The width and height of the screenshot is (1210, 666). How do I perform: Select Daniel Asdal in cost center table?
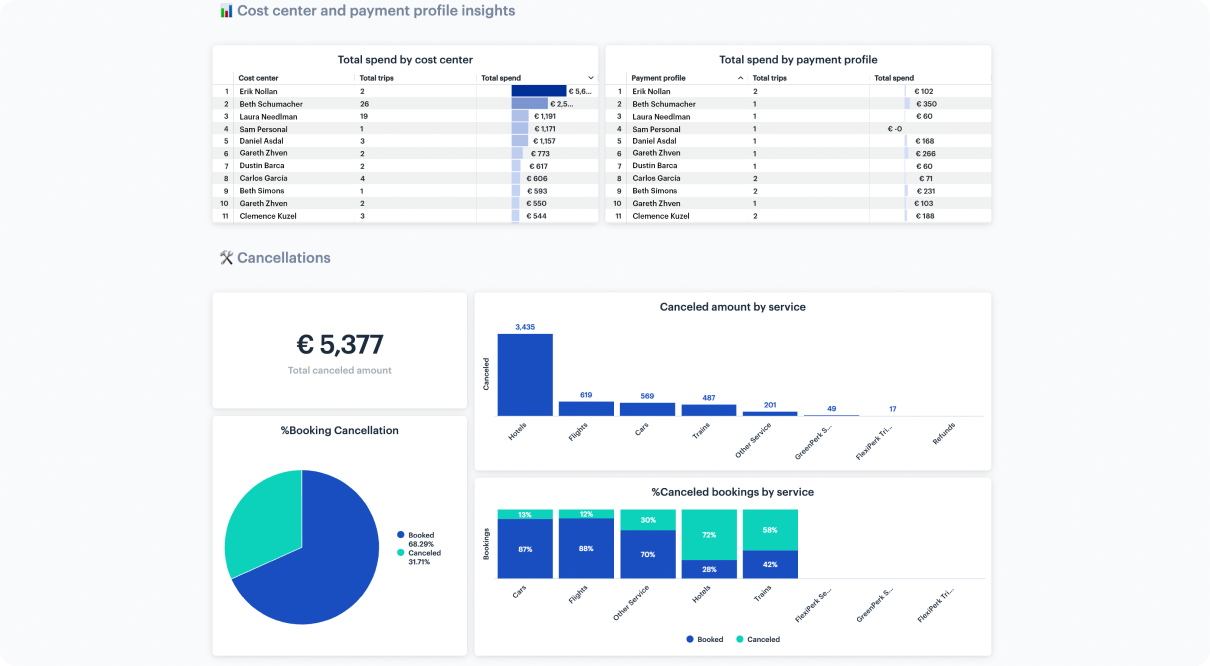click(x=262, y=141)
